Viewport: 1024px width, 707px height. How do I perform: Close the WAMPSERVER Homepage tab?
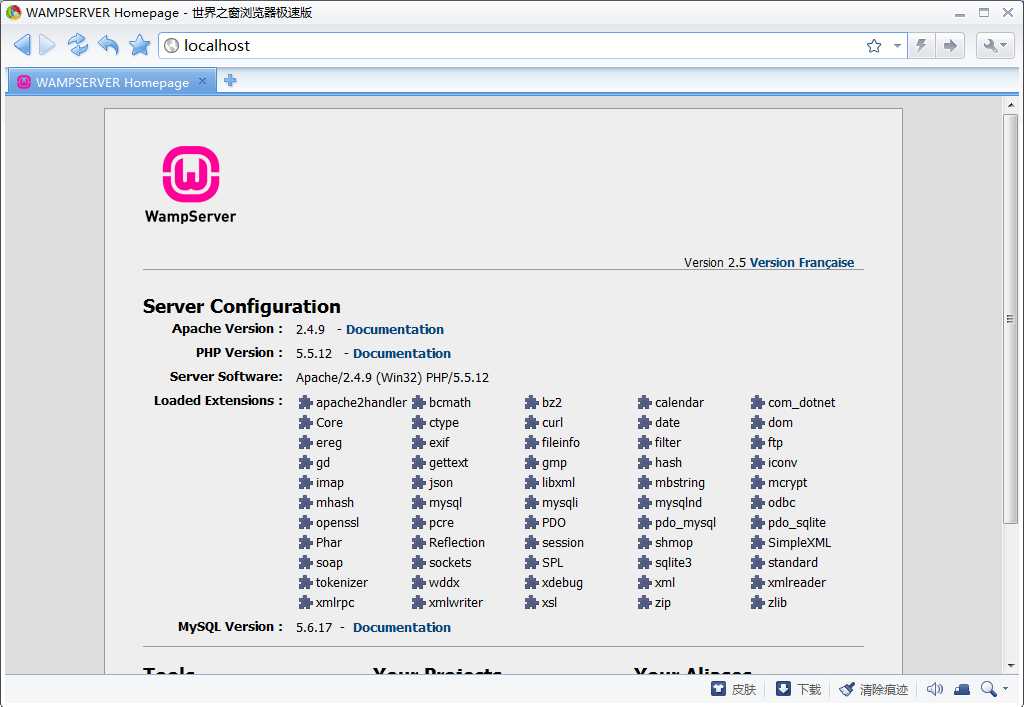pyautogui.click(x=202, y=81)
